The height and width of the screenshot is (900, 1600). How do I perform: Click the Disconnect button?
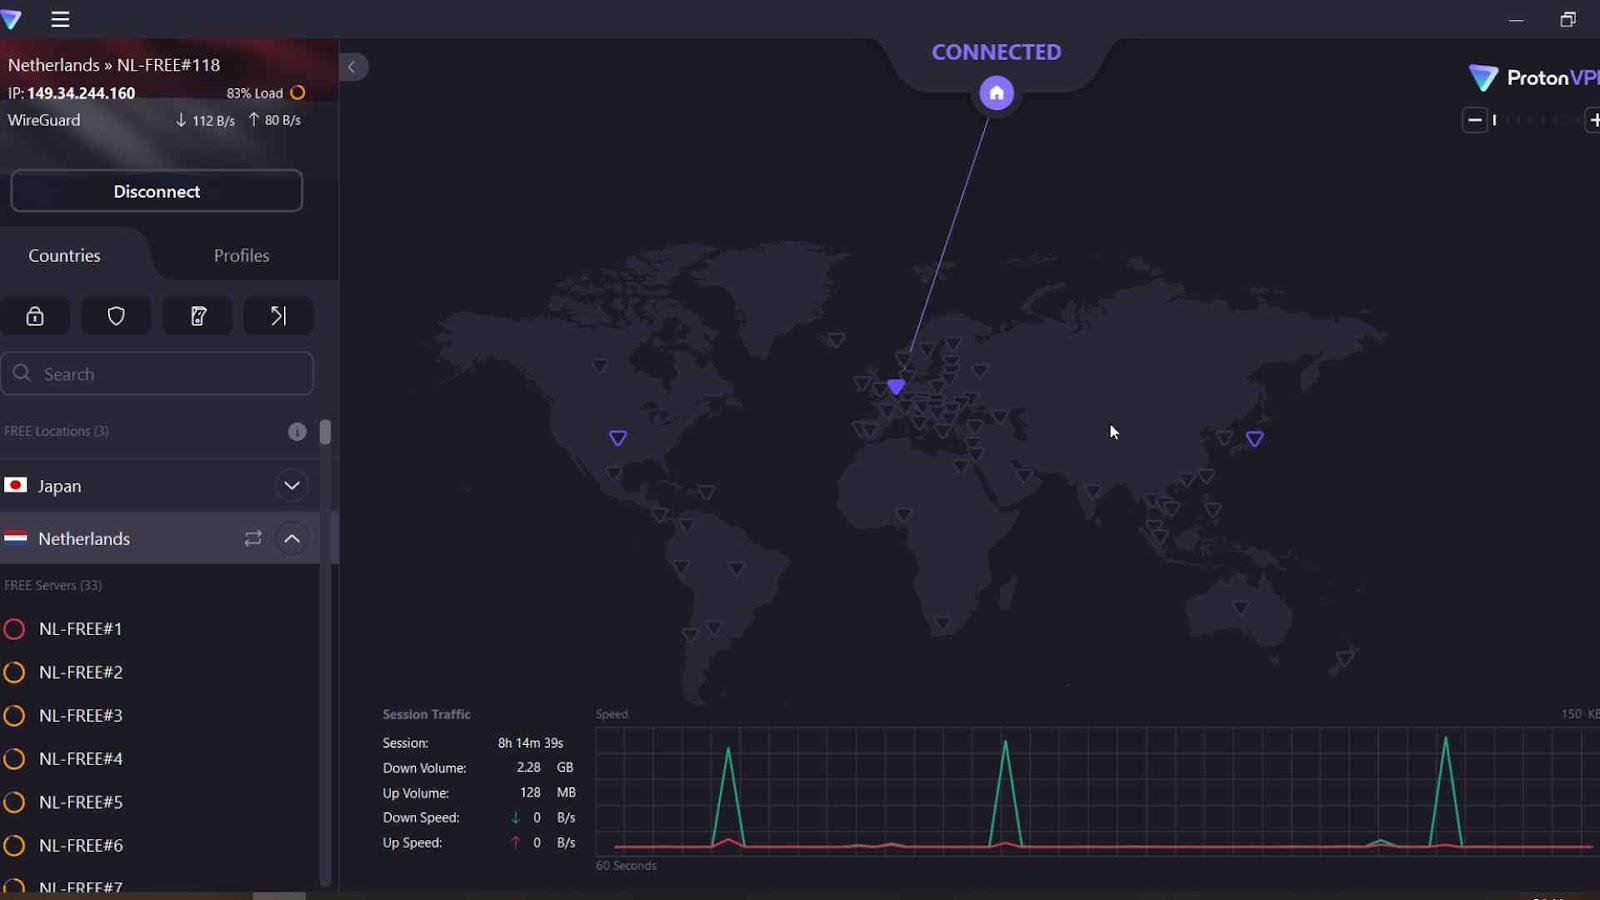pos(156,191)
